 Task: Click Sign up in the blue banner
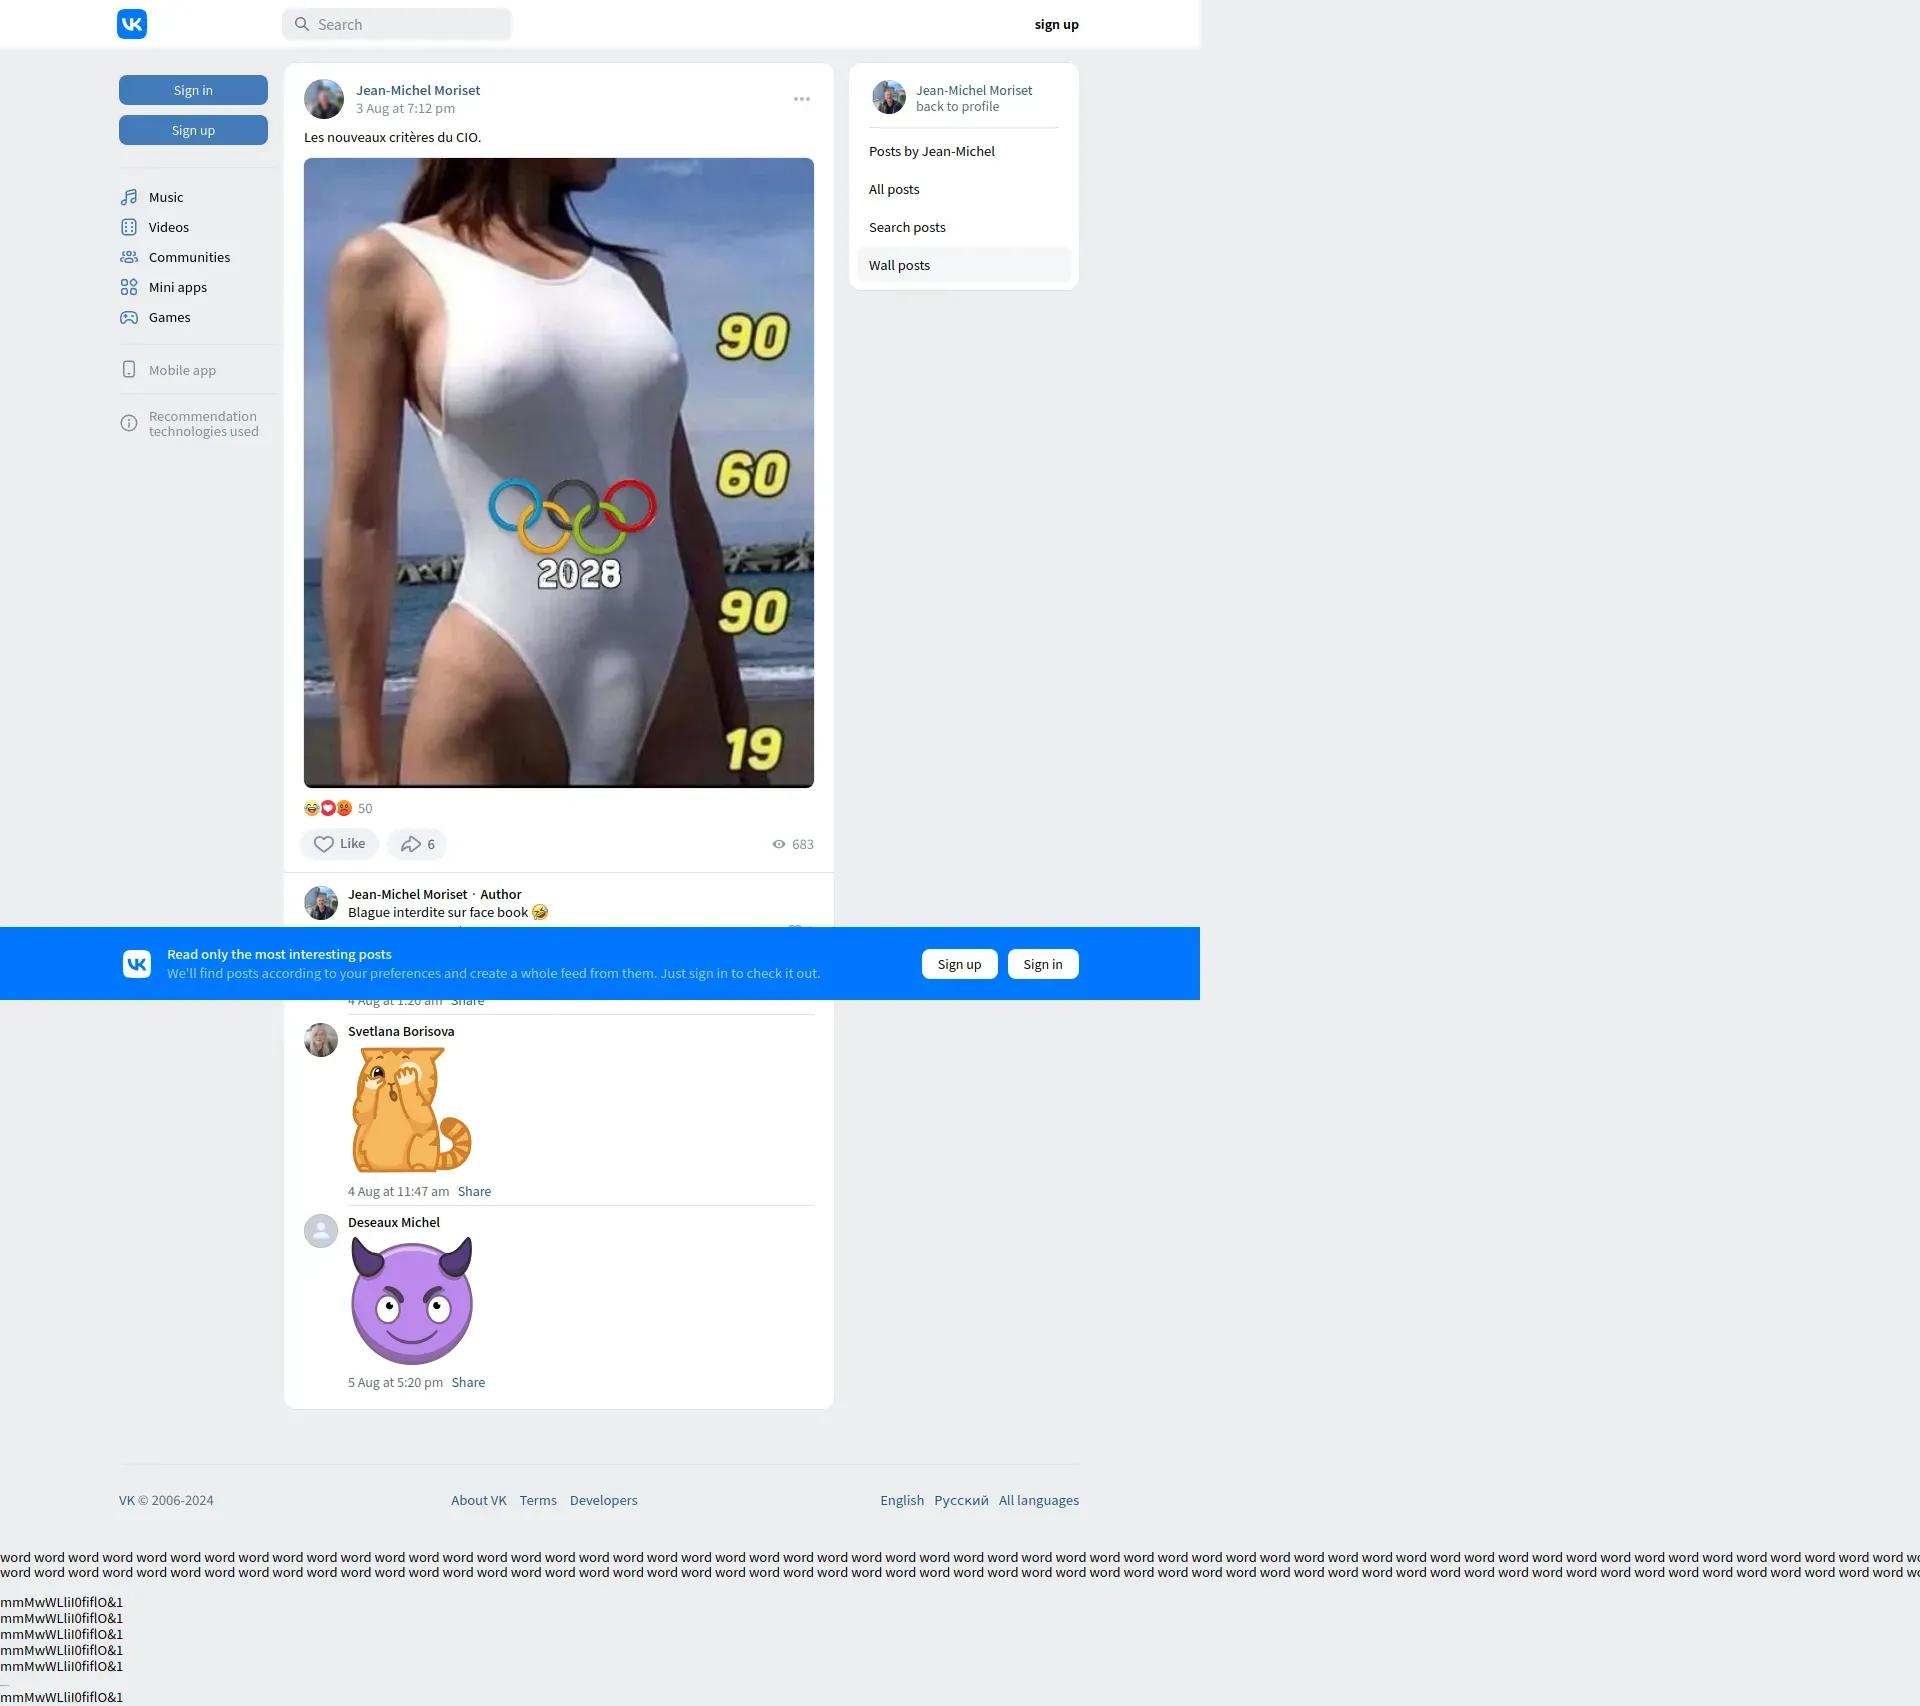tap(959, 964)
